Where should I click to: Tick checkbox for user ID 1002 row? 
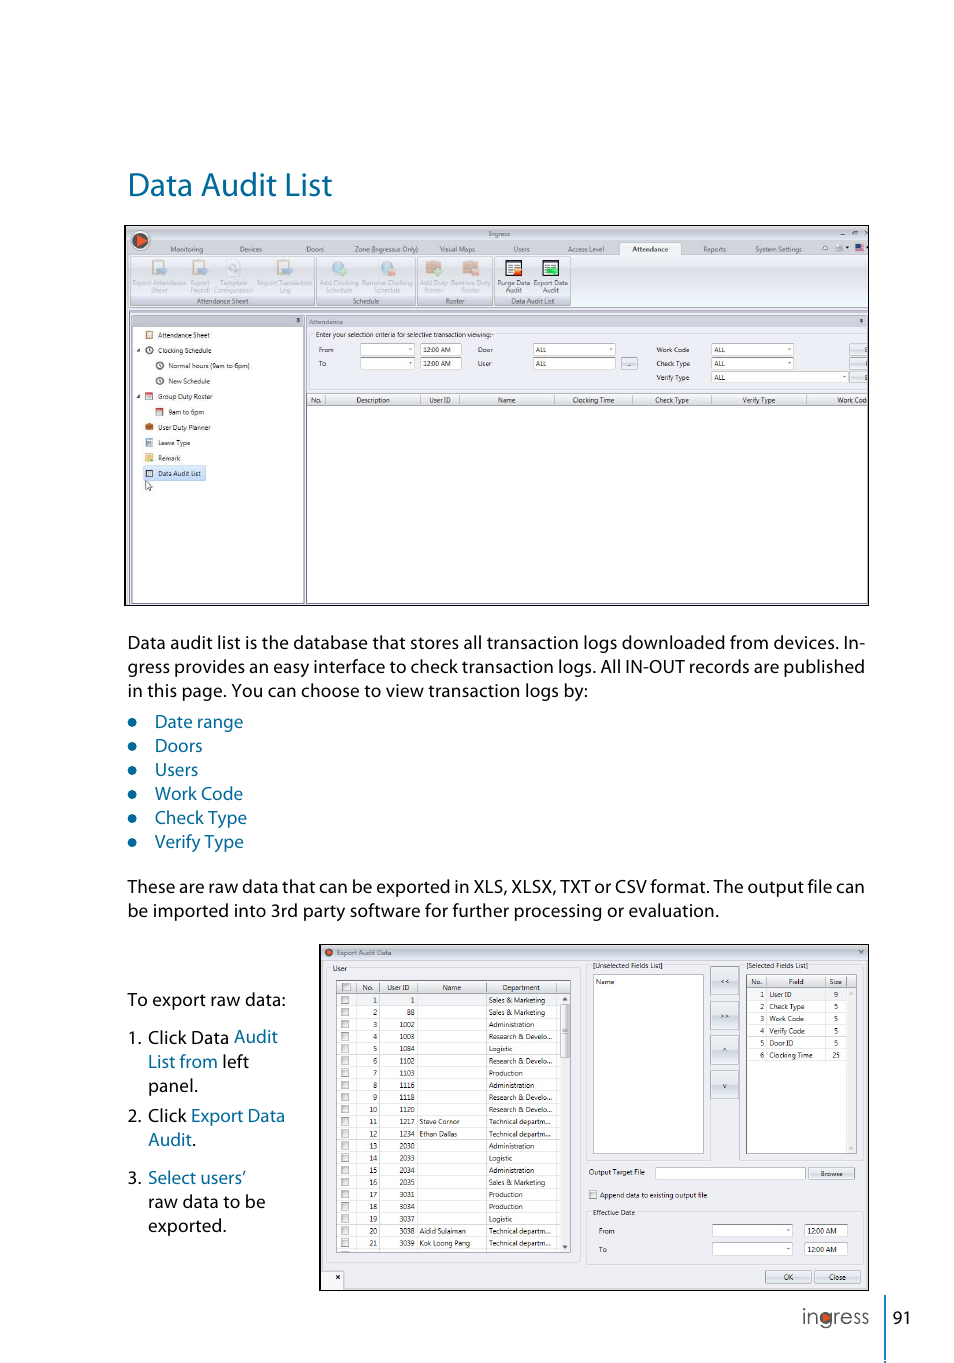click(x=345, y=1024)
